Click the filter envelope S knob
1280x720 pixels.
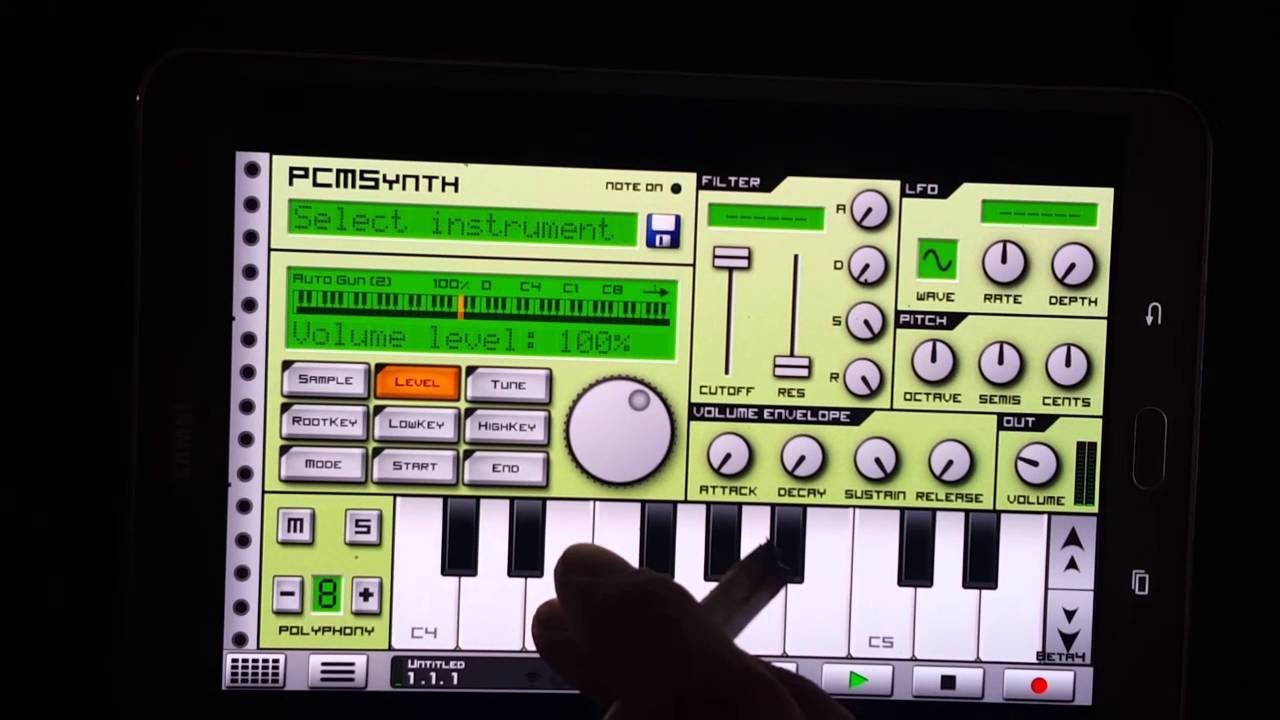pos(864,322)
